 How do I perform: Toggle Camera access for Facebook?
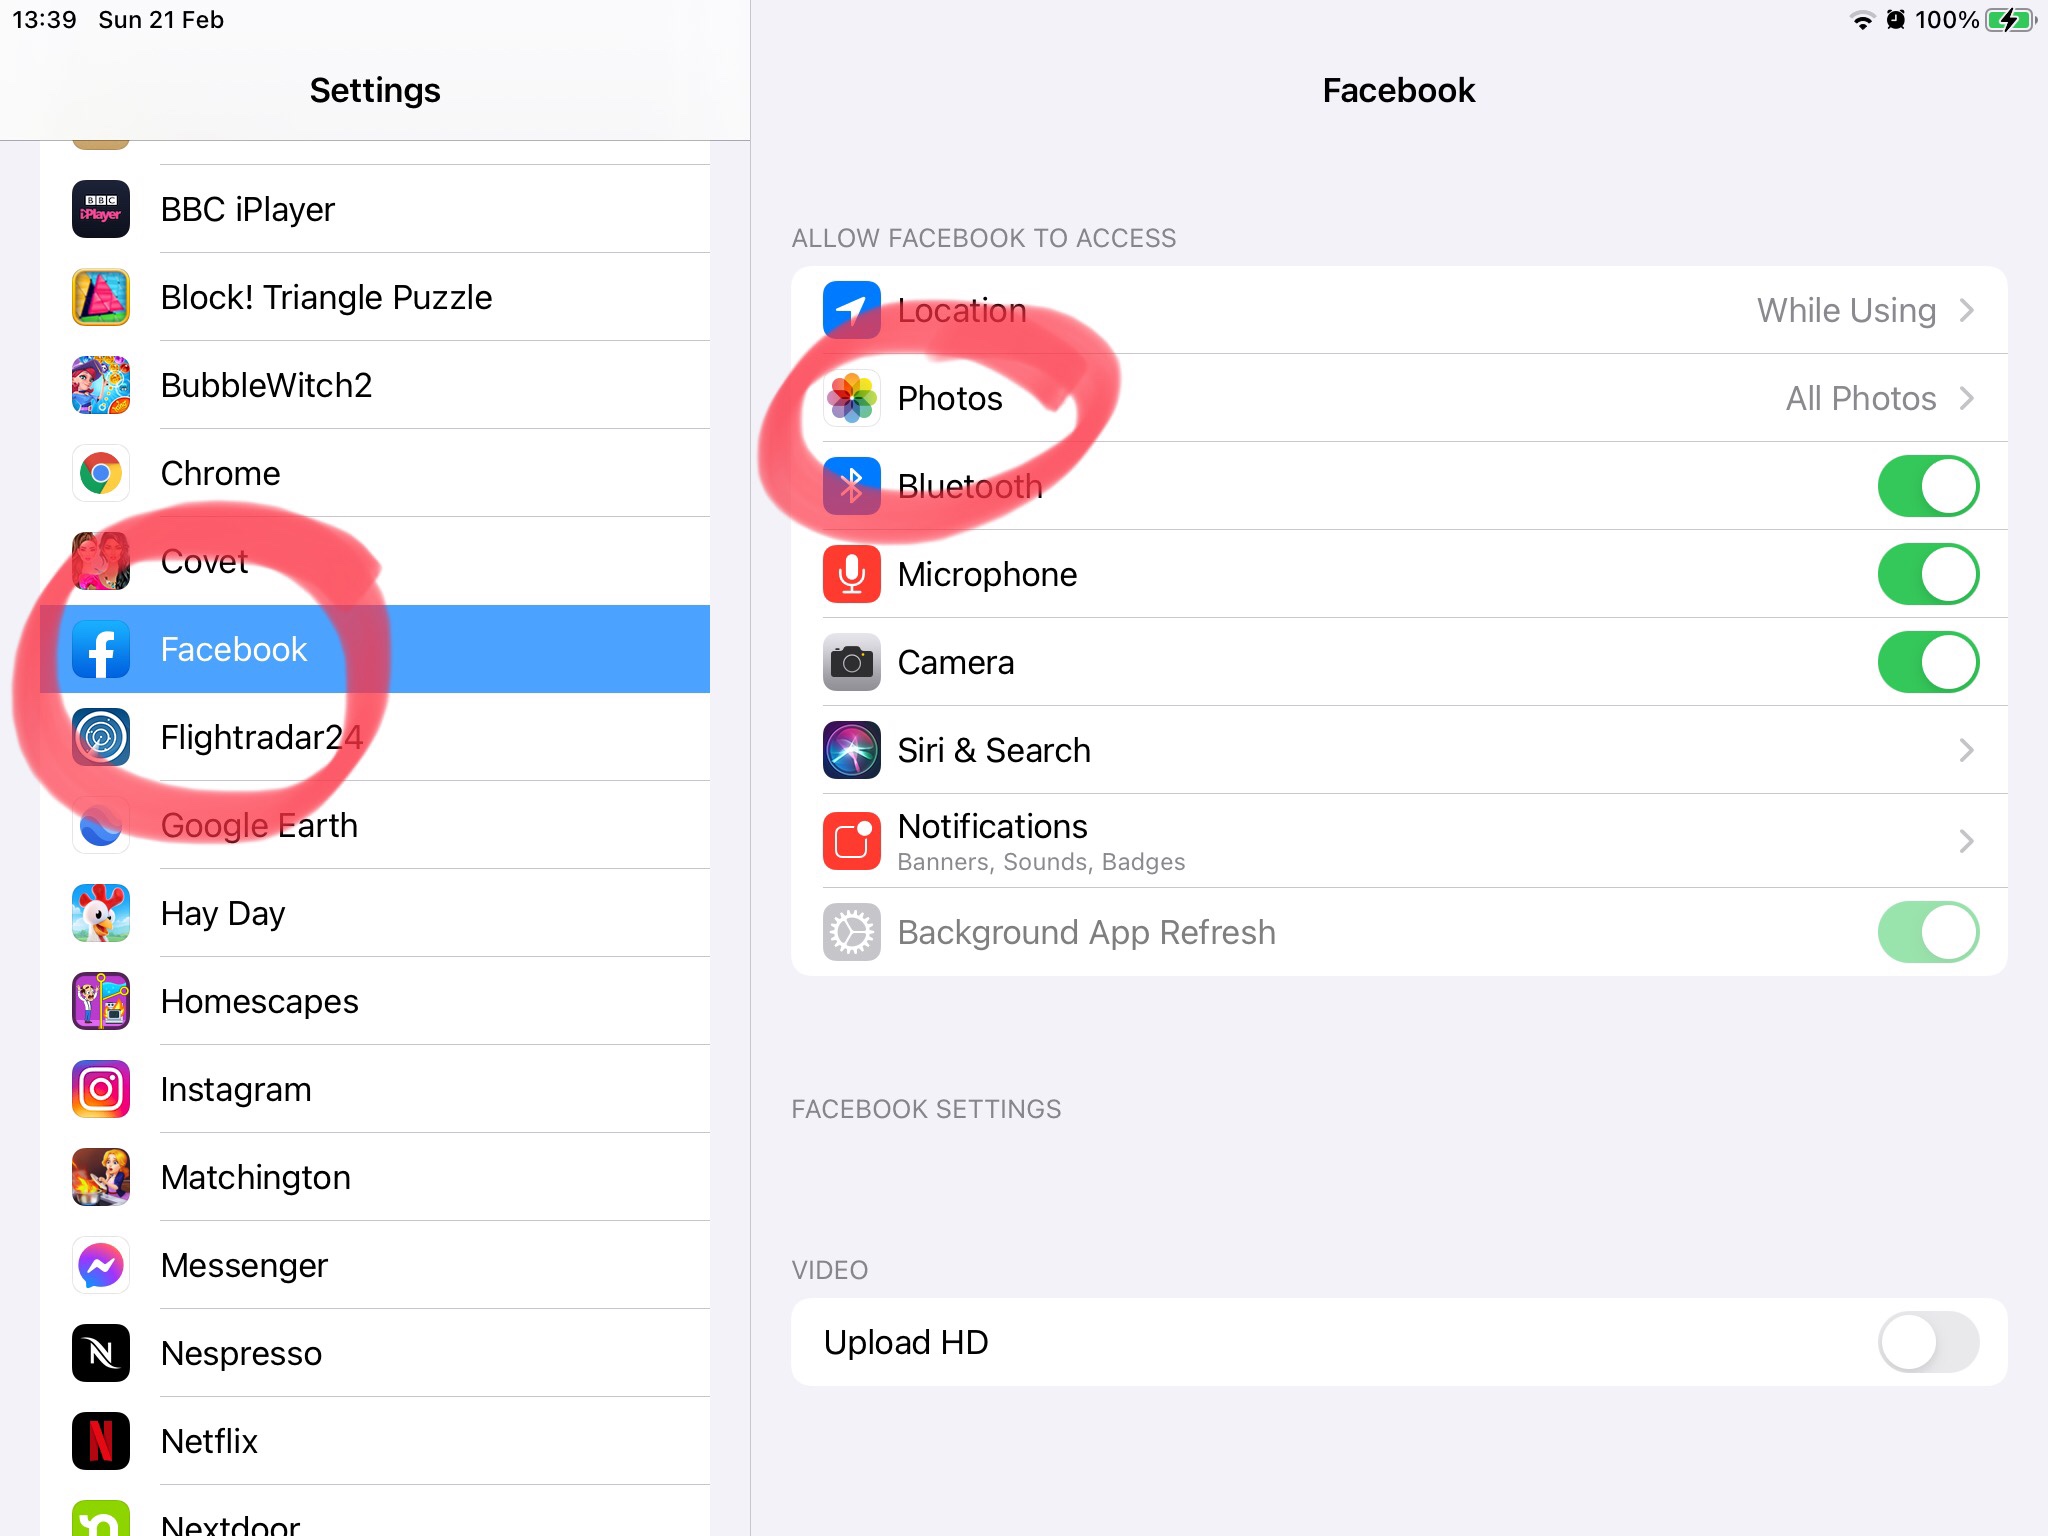tap(1928, 662)
